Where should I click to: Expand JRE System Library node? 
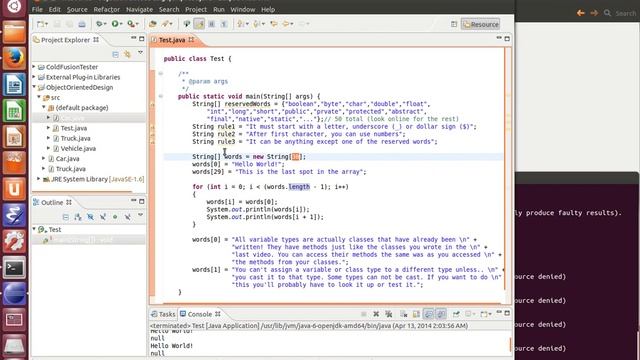(39, 179)
